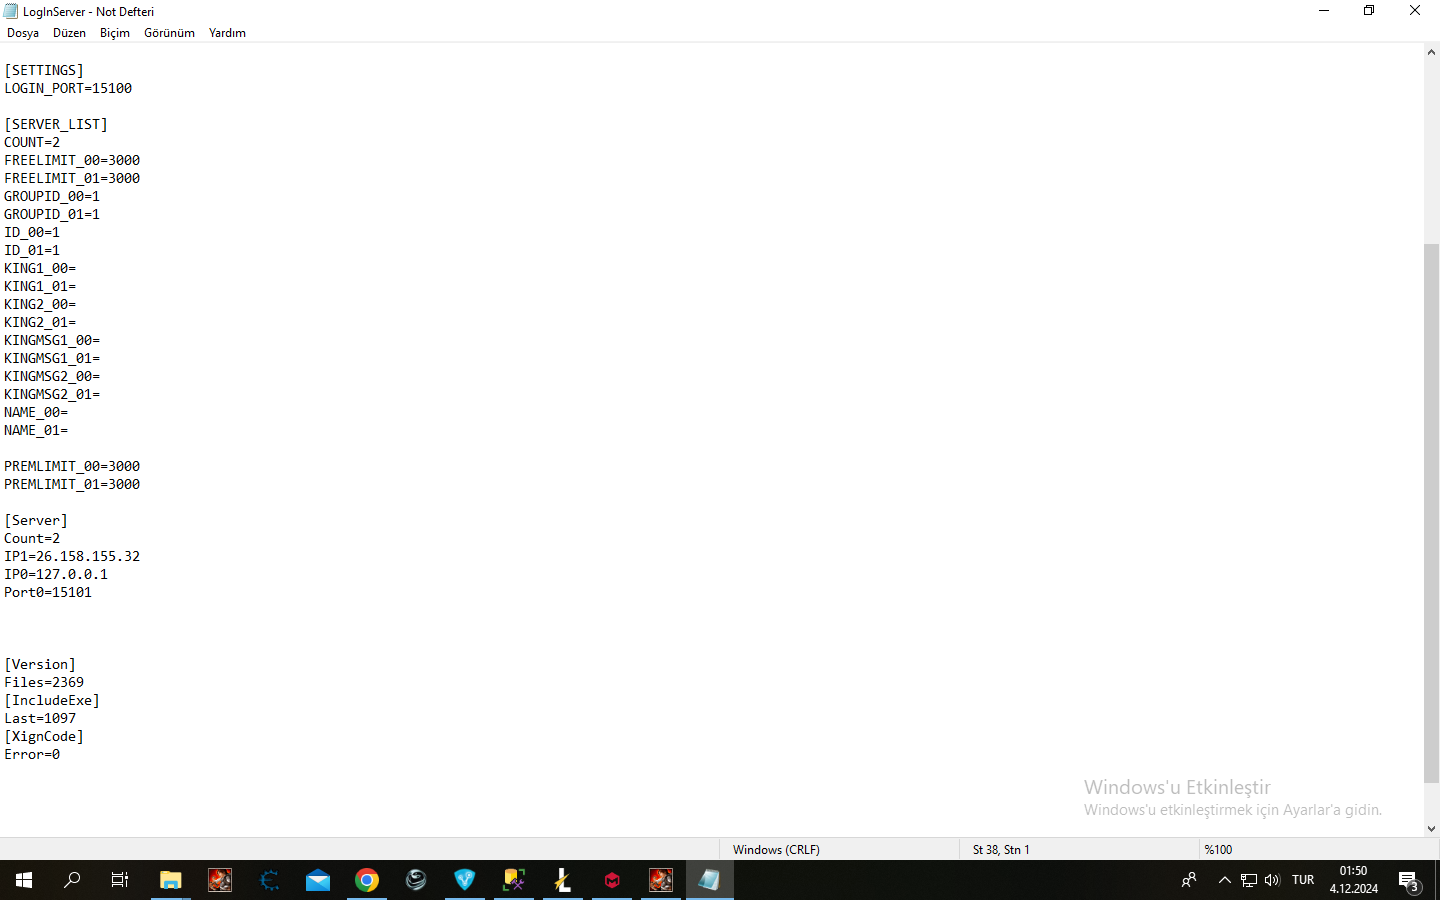1440x900 pixels.
Task: Click the COUNT=2 line
Action: (x=32, y=142)
